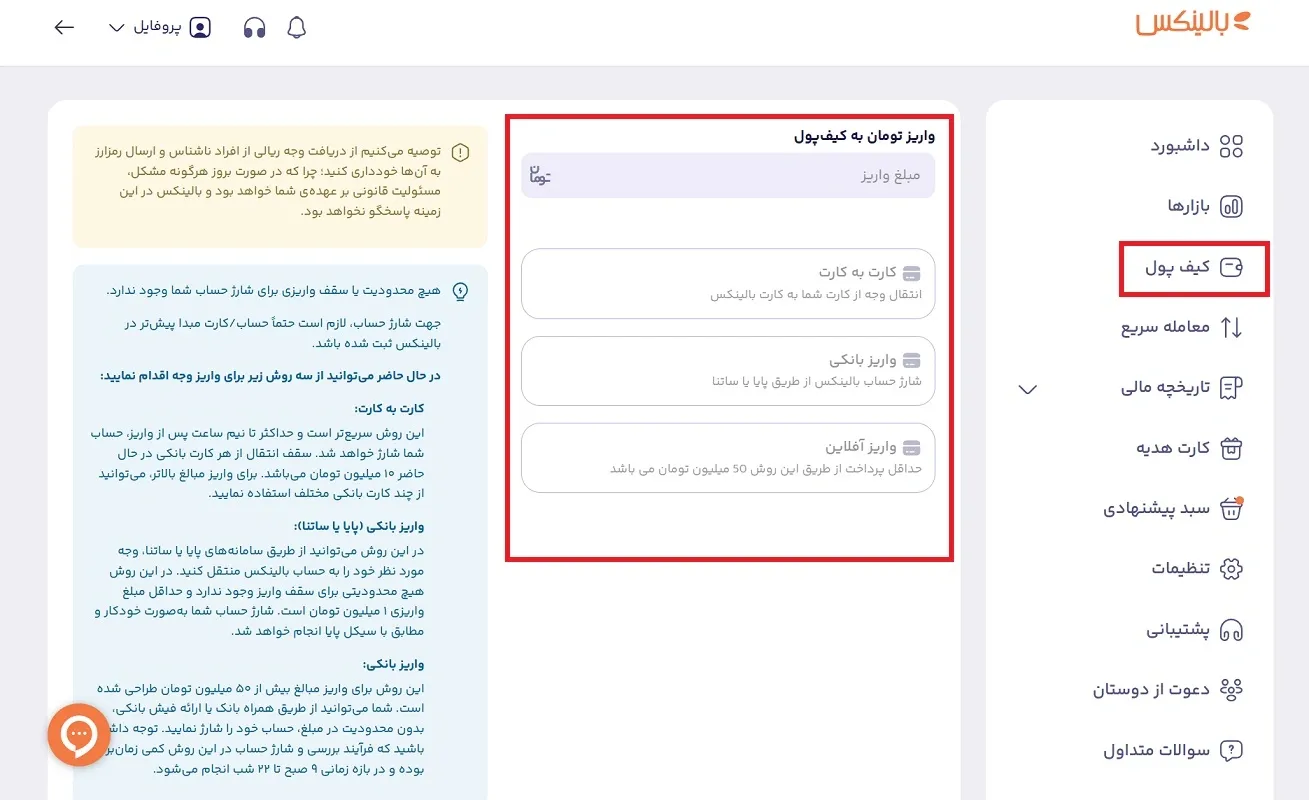The width and height of the screenshot is (1309, 800).
Task: Click the subtitle شارژ حساب بالینکس از طریق پایا یا ساتنا
Action: [x=816, y=382]
